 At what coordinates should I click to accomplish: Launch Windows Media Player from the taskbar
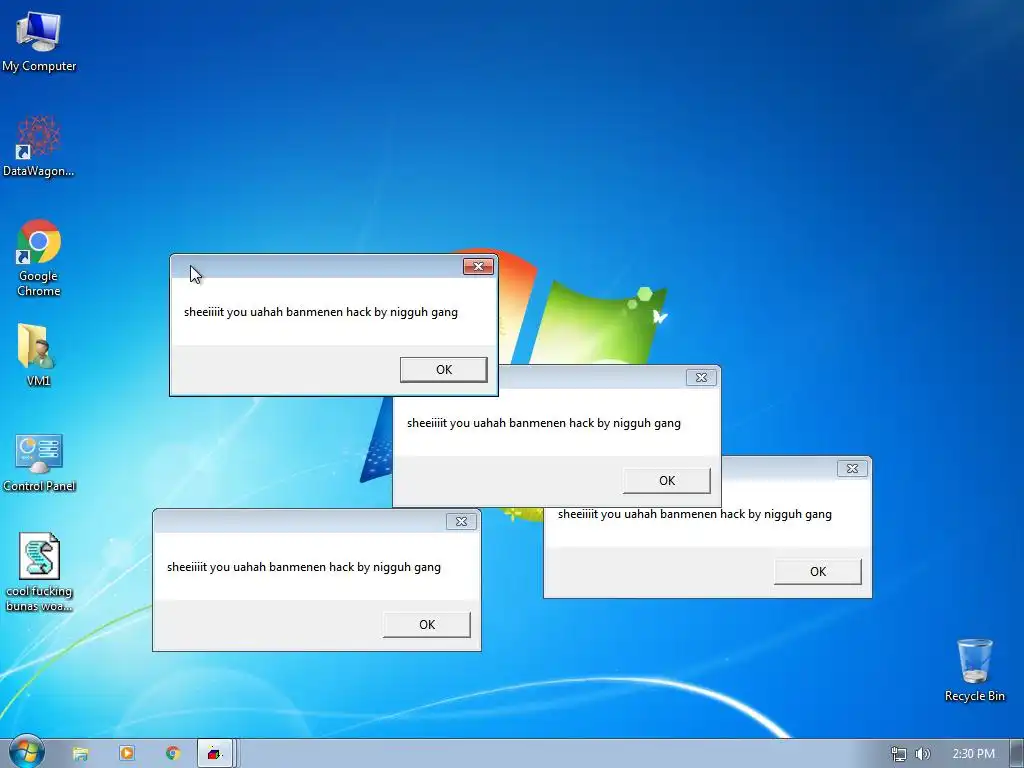tap(127, 754)
